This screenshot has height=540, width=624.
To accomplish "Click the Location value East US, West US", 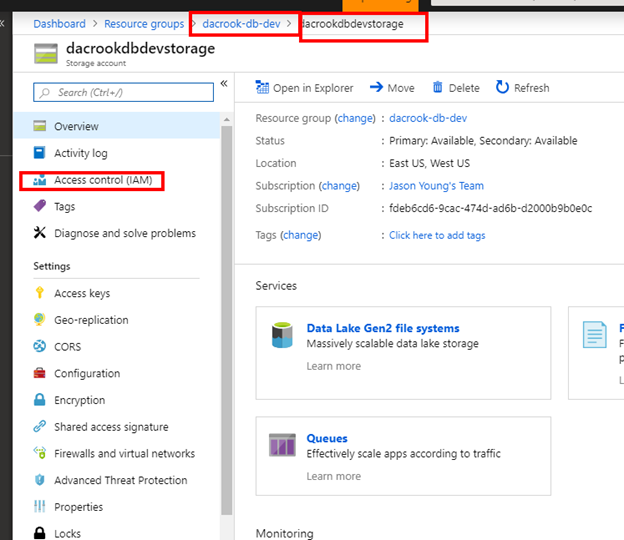I will tap(429, 163).
